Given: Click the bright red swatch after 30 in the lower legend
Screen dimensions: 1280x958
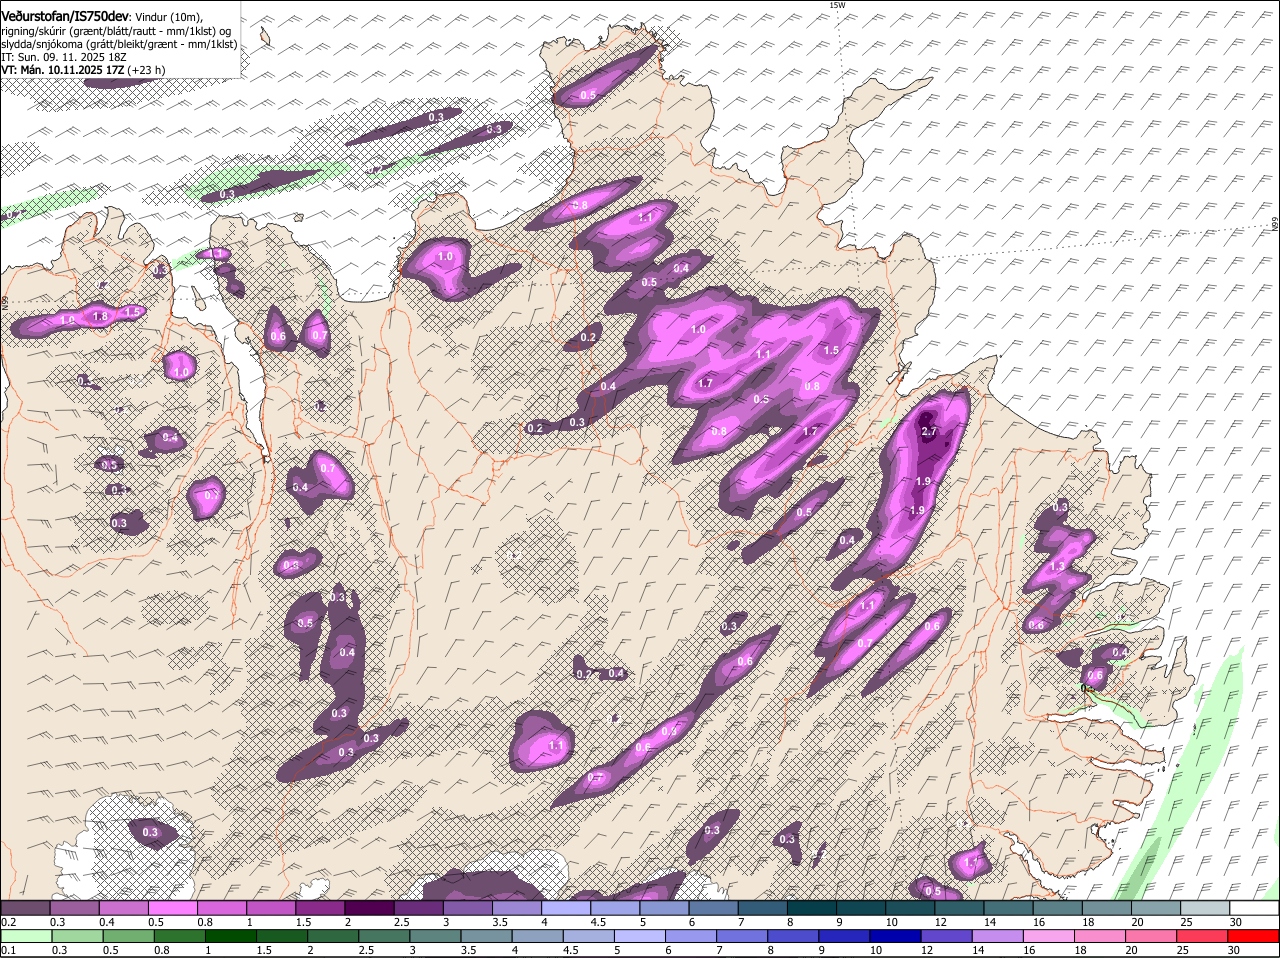Looking at the screenshot, I should (1254, 937).
